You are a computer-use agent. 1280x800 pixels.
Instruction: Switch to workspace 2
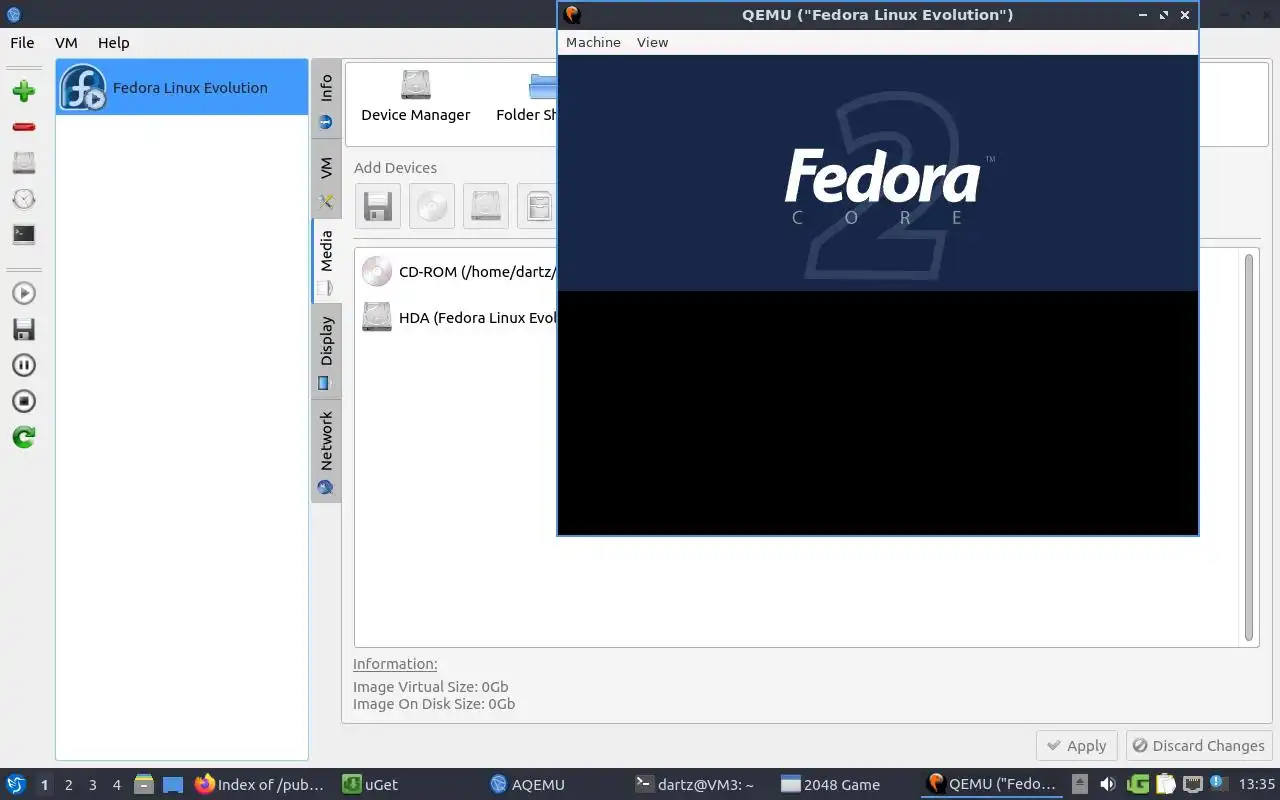point(68,785)
